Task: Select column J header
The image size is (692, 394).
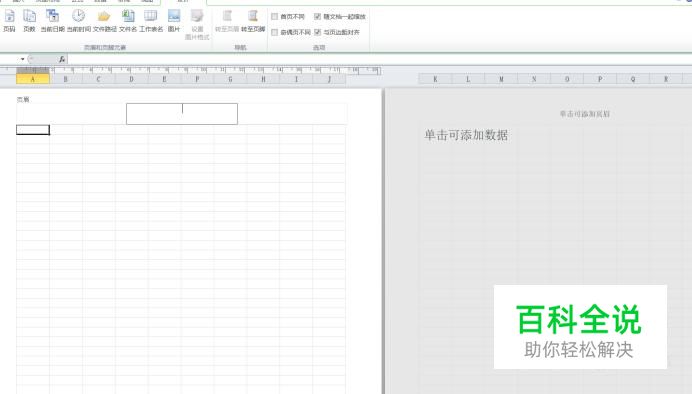Action: click(329, 79)
